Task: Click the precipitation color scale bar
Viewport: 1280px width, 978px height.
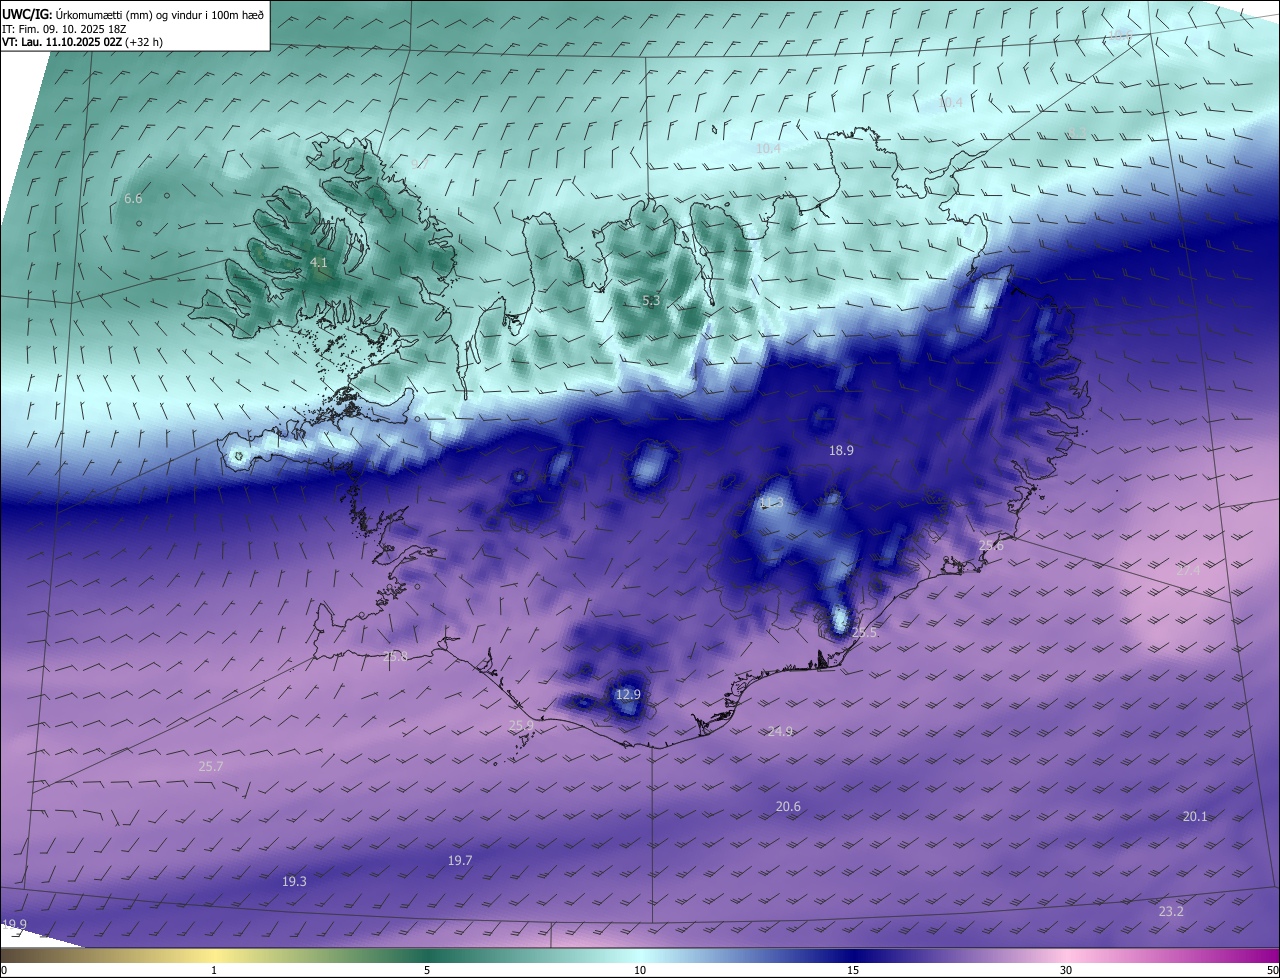Action: (640, 955)
